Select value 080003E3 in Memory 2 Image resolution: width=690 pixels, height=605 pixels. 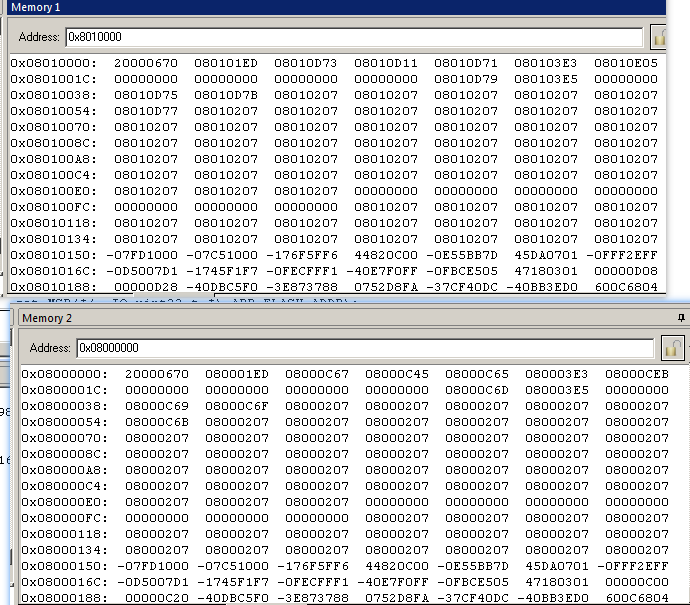pos(557,374)
